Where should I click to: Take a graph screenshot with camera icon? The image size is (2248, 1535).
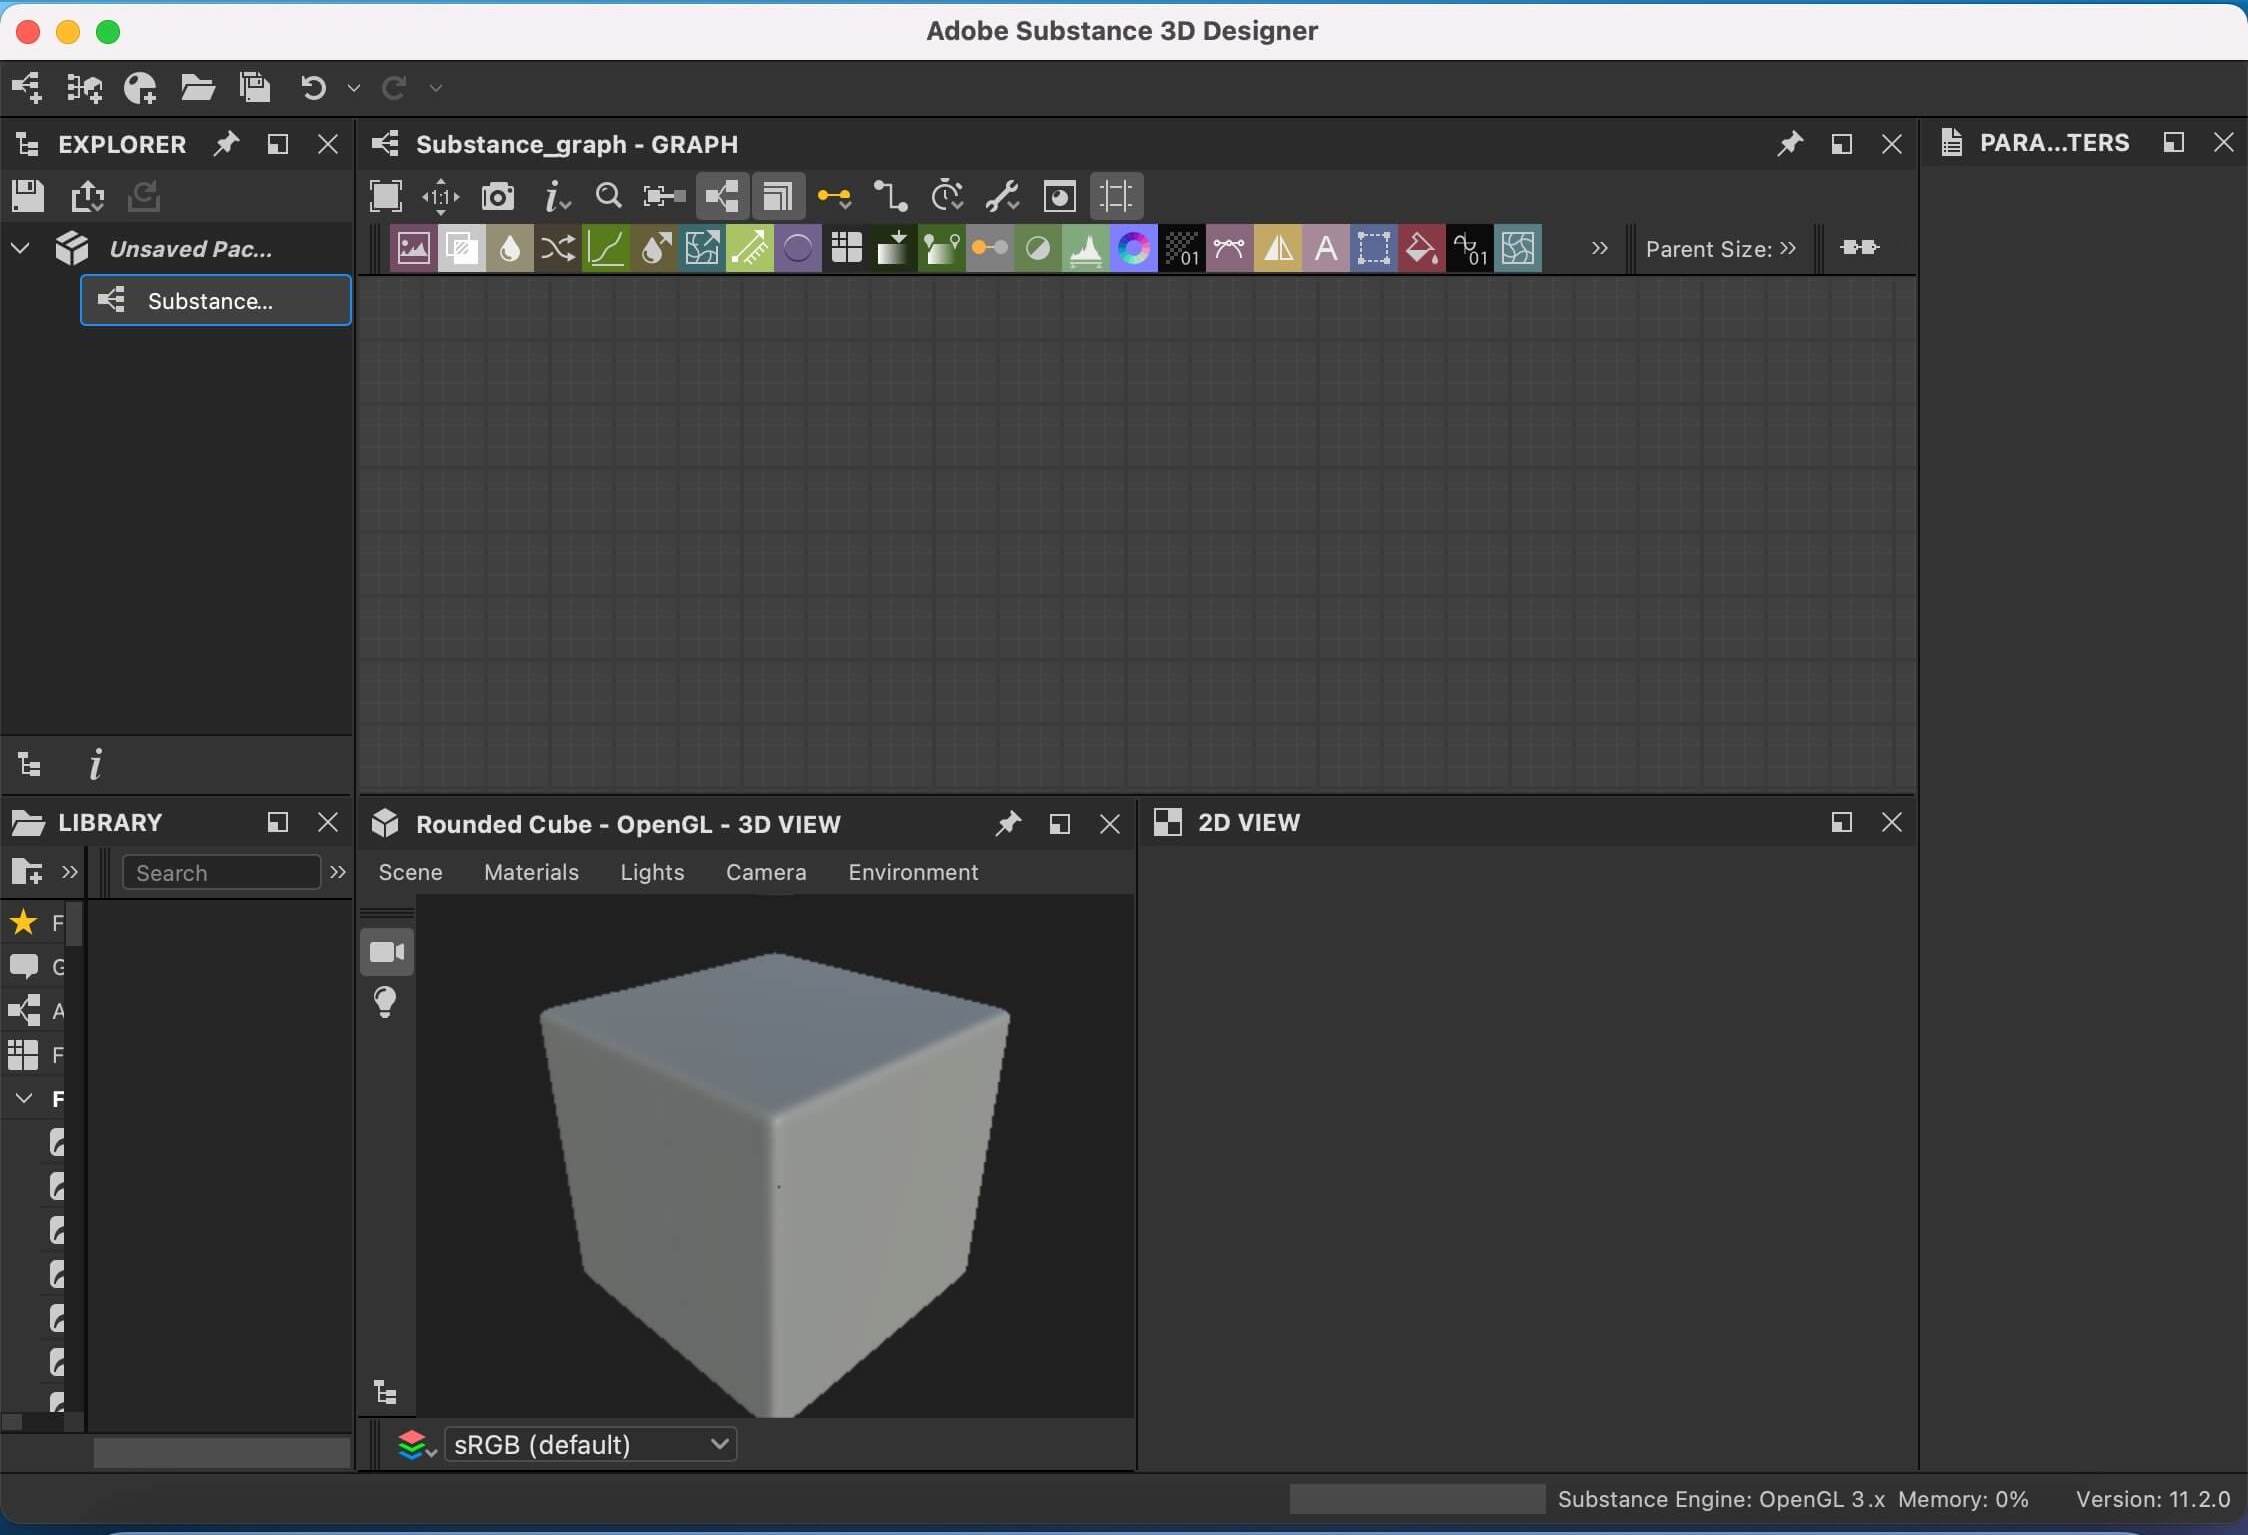[497, 196]
